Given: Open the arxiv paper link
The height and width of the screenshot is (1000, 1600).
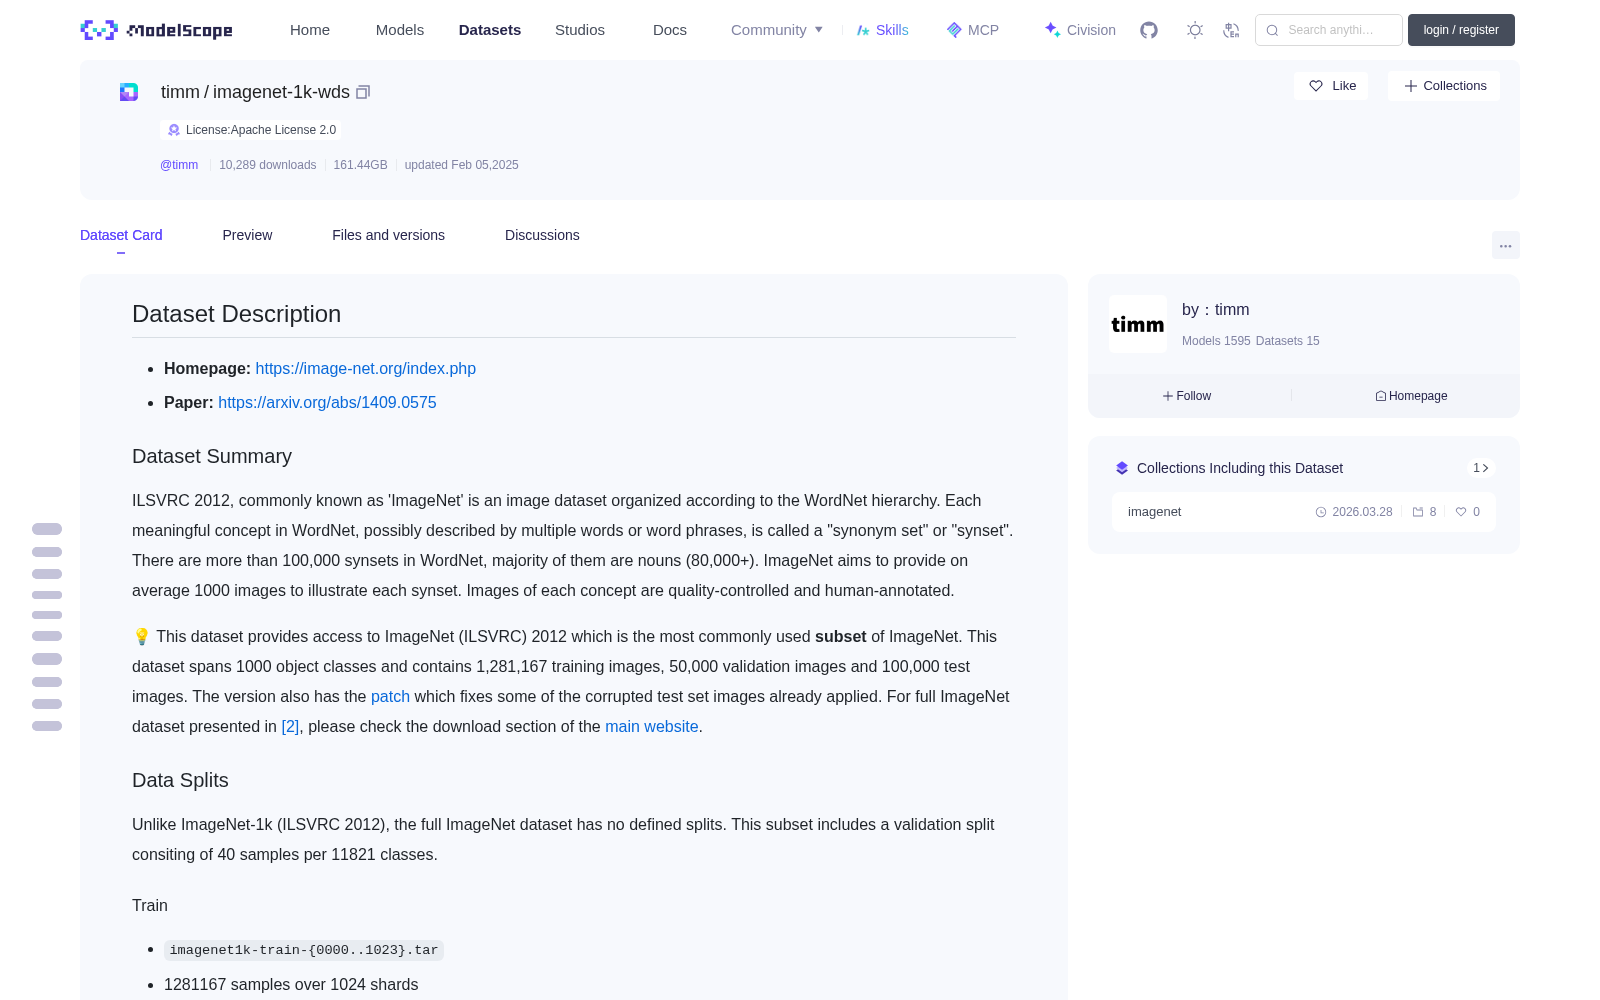Looking at the screenshot, I should point(327,402).
